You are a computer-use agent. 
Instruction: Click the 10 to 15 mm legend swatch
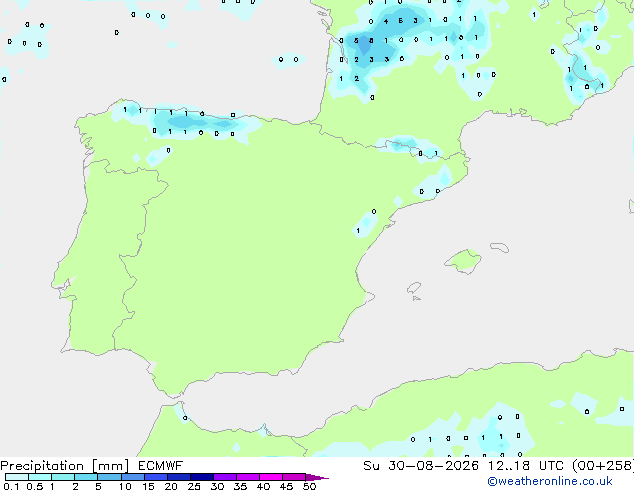point(132,477)
